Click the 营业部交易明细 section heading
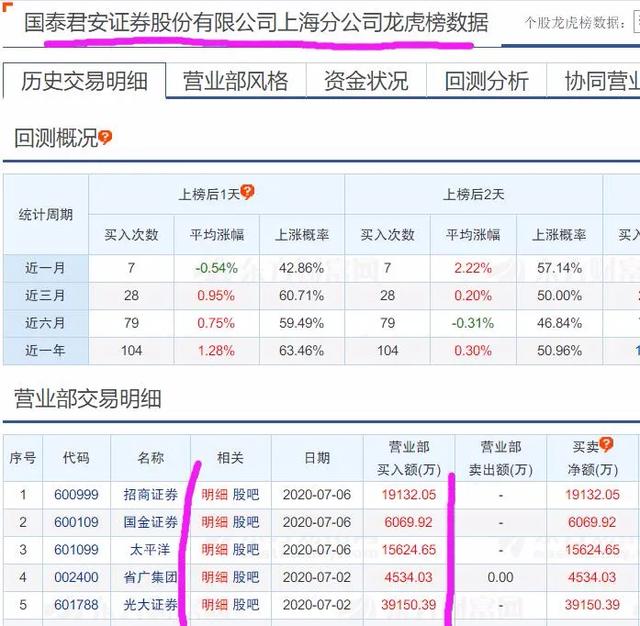The height and width of the screenshot is (626, 640). click(88, 398)
